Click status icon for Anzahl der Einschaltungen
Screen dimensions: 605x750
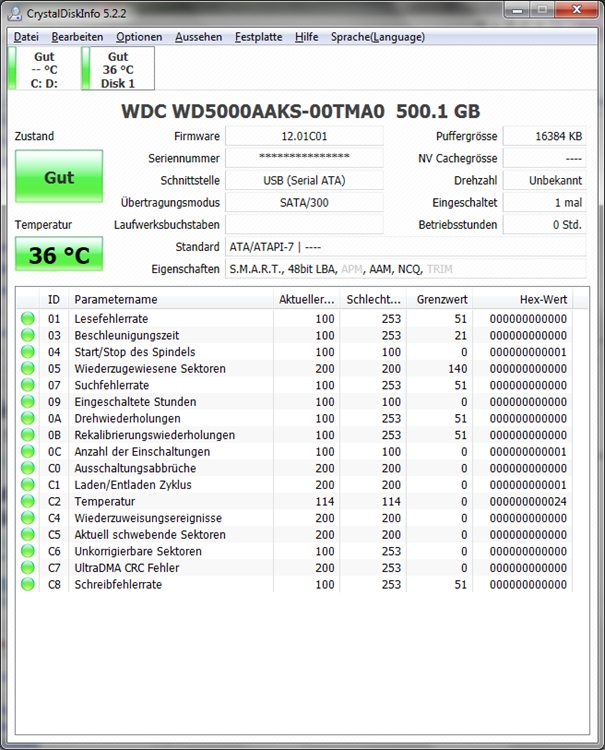pos(28,451)
